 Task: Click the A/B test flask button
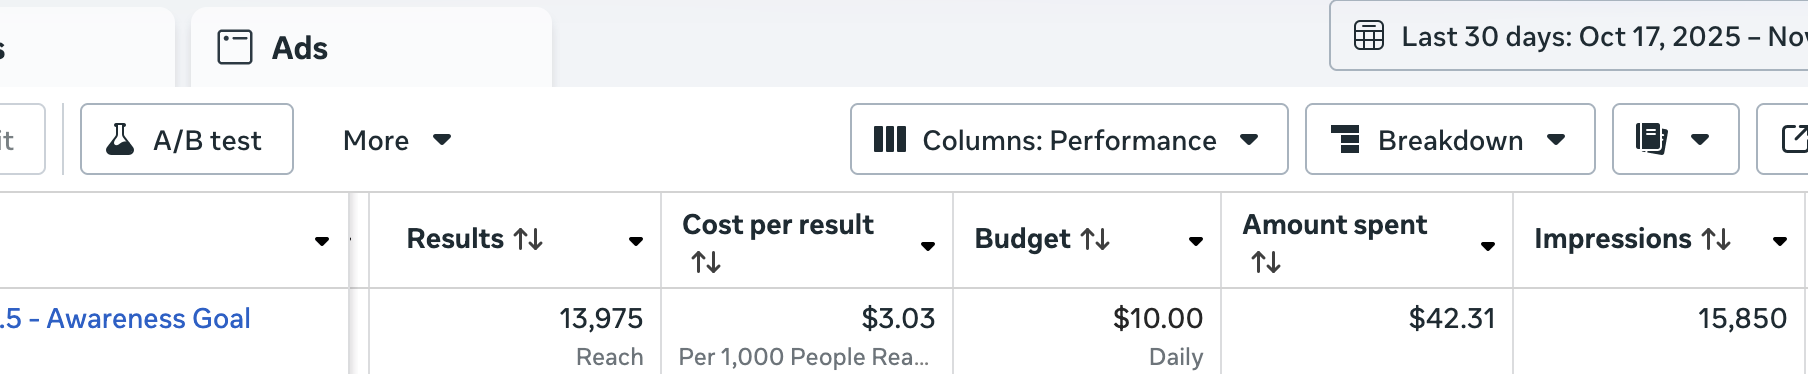tap(187, 139)
